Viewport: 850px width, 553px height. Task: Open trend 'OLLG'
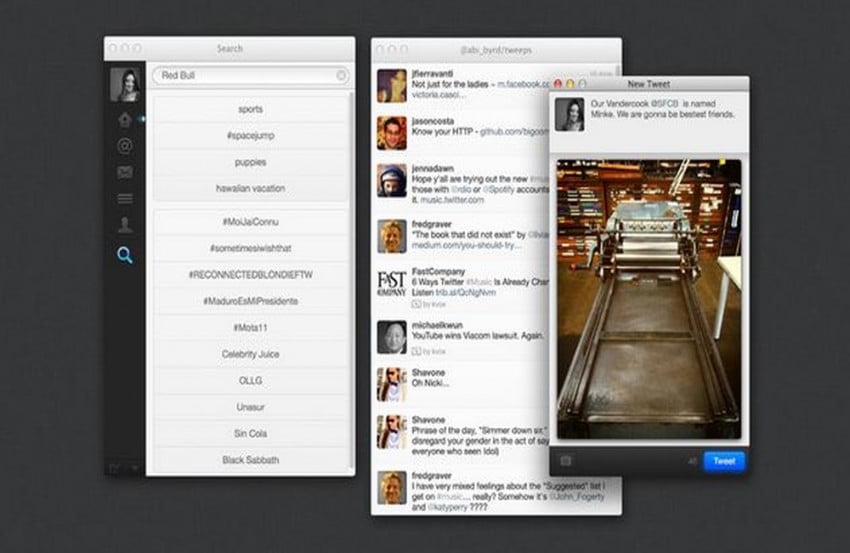click(250, 381)
